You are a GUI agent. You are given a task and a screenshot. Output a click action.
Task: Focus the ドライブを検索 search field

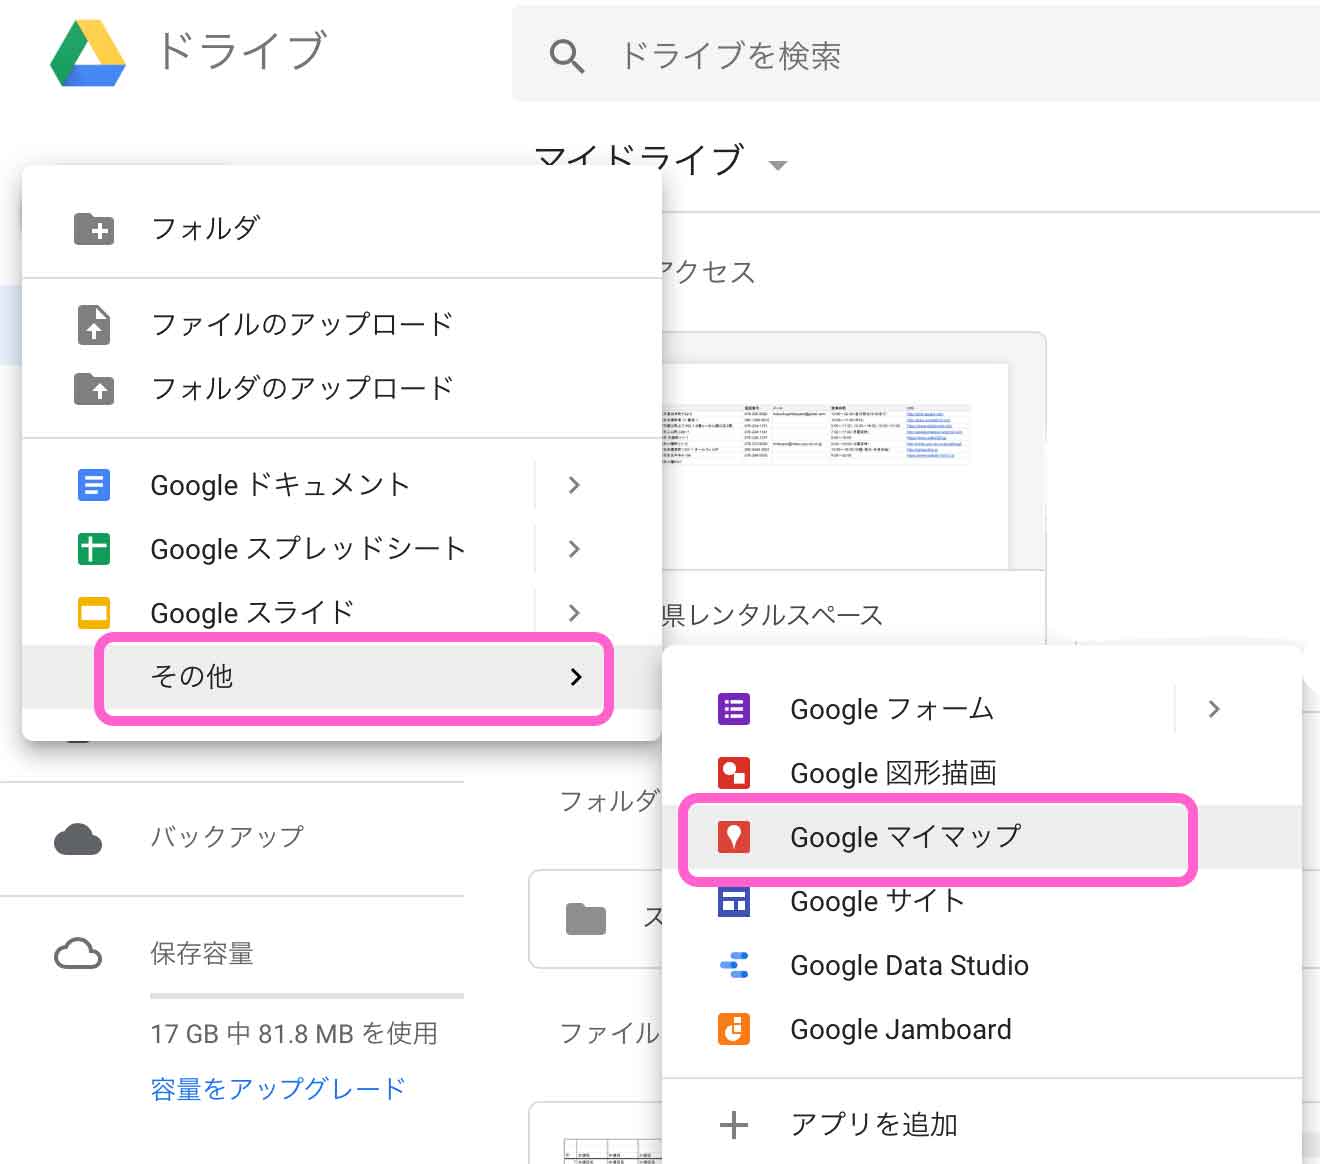pyautogui.click(x=916, y=55)
